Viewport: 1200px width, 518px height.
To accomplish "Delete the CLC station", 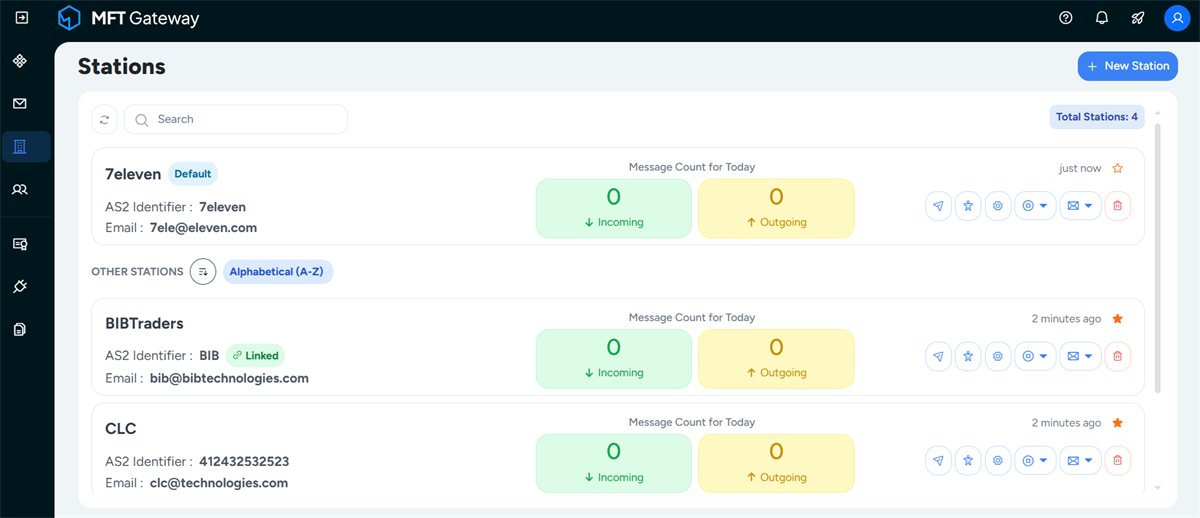I will [1118, 461].
